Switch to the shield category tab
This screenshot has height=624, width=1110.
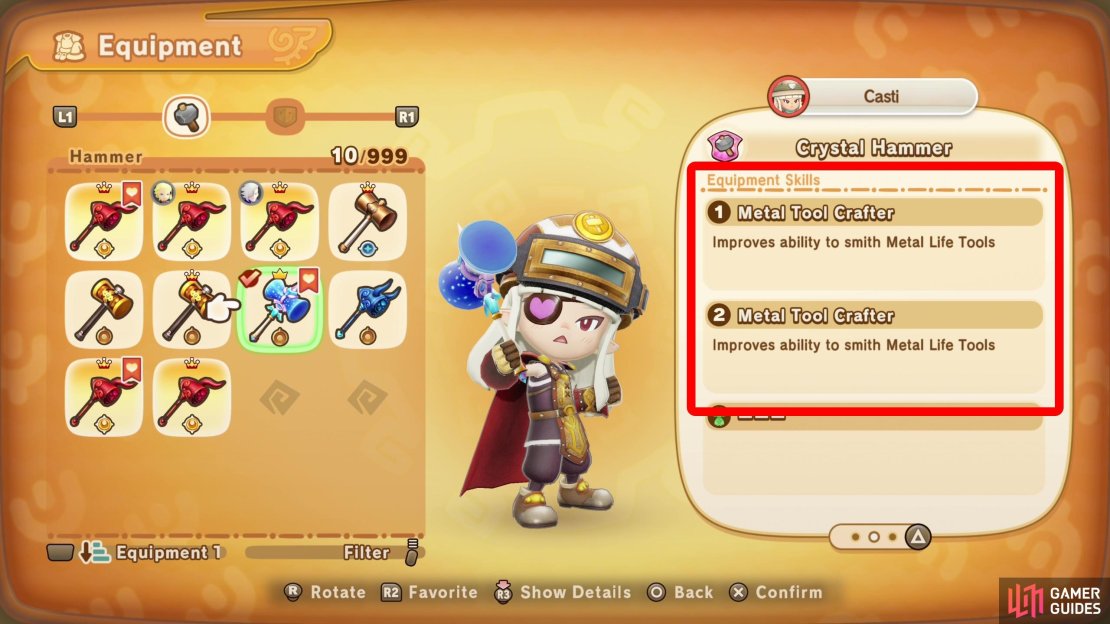pos(285,116)
